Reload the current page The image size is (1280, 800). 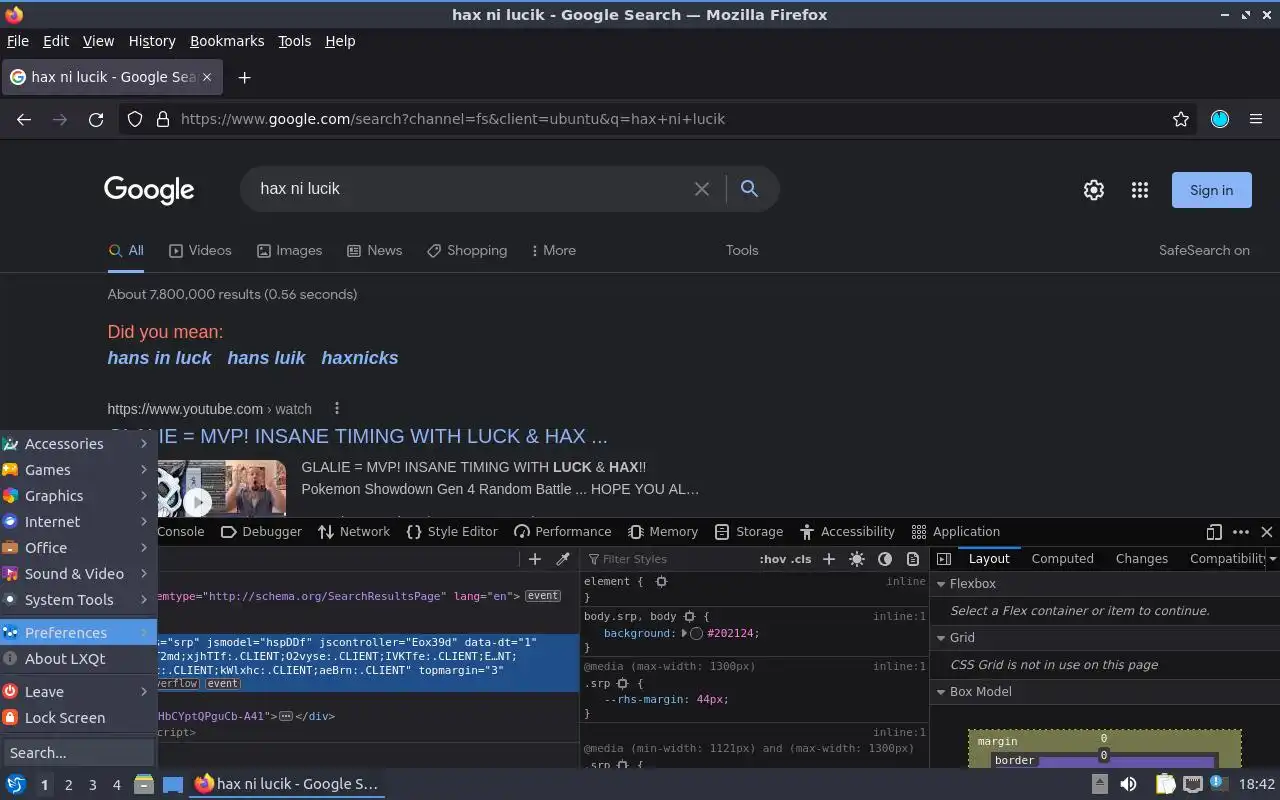[x=96, y=119]
